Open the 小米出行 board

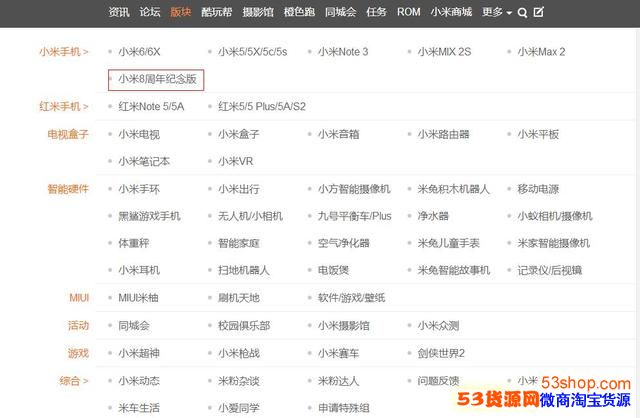click(239, 189)
